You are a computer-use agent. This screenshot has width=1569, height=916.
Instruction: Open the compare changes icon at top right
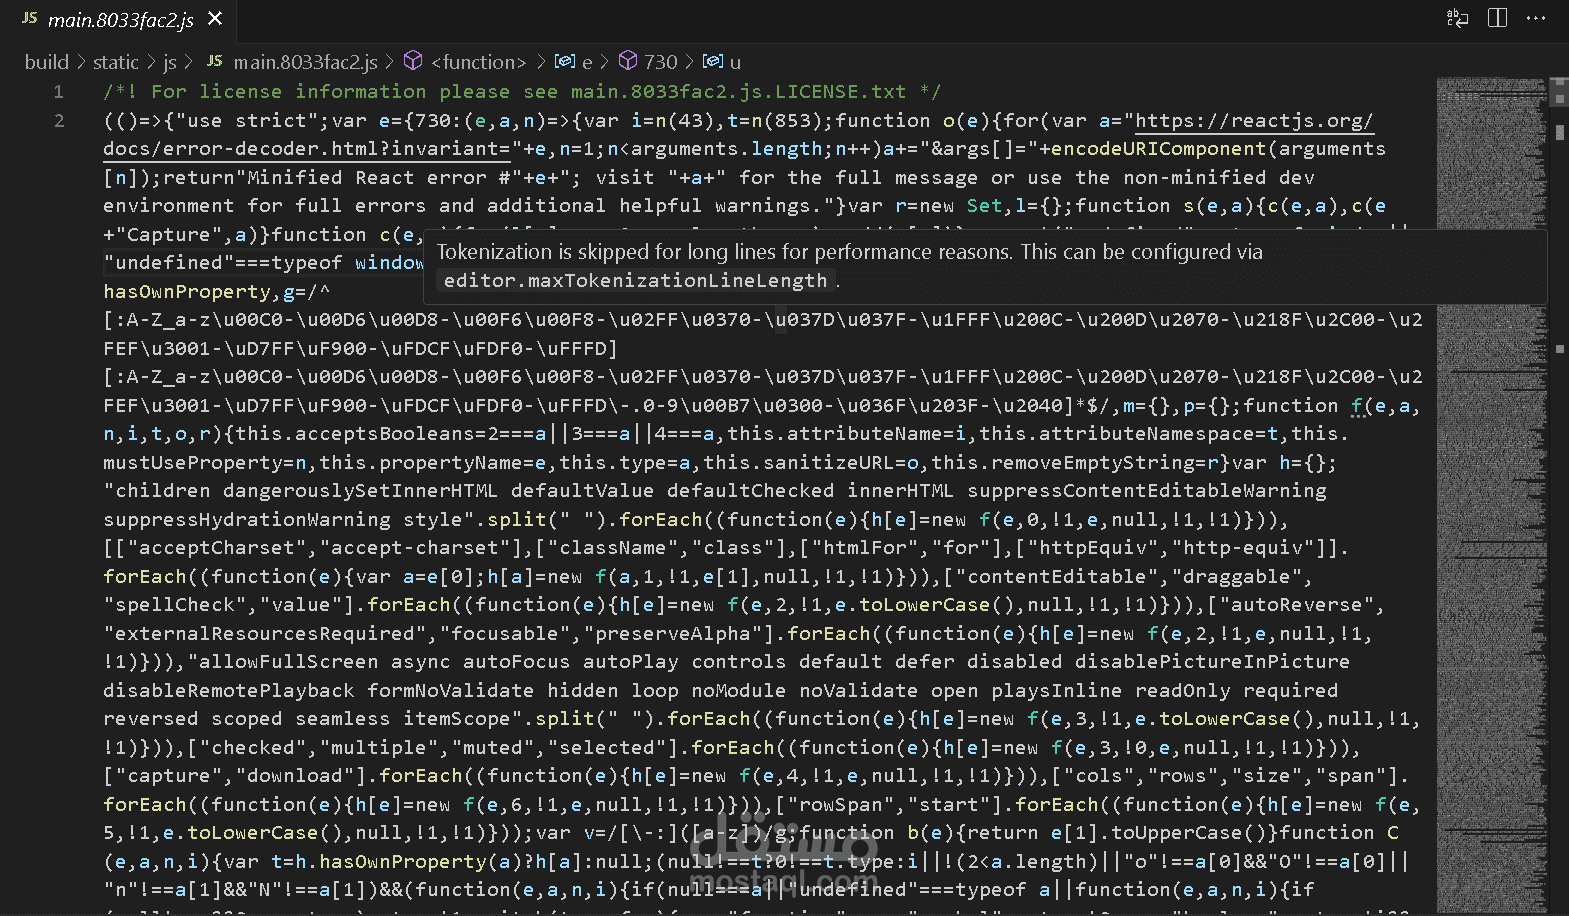(1458, 18)
